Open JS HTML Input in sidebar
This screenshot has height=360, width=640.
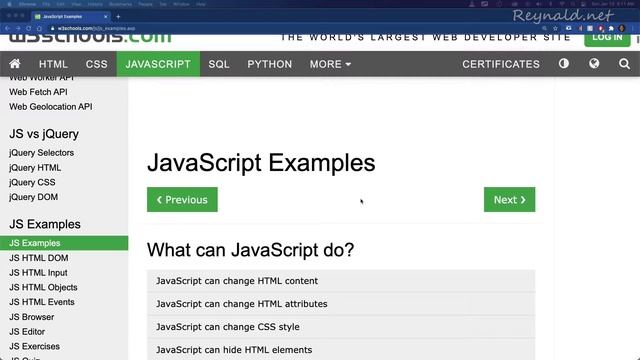(x=38, y=273)
